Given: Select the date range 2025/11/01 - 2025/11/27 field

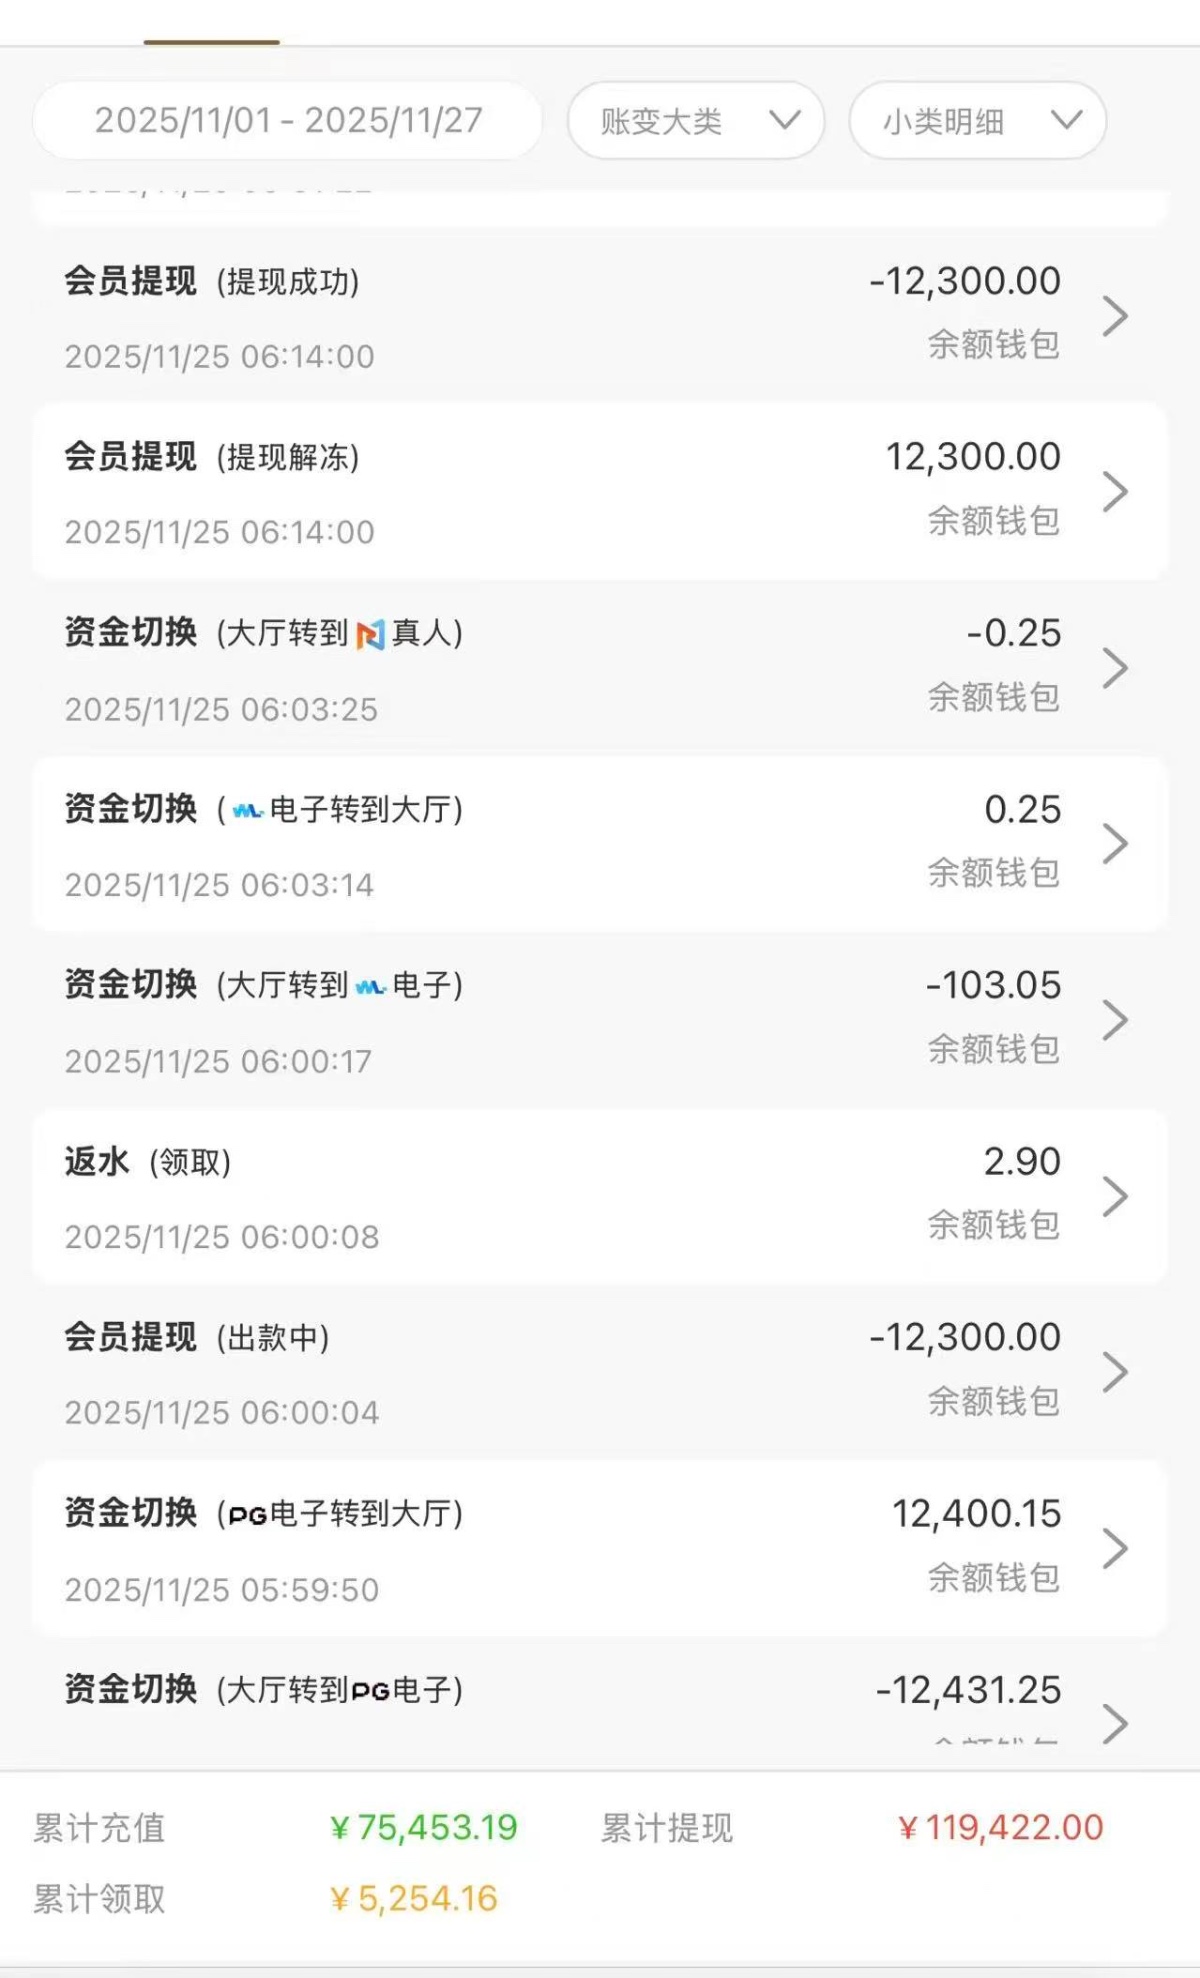Looking at the screenshot, I should pos(288,121).
